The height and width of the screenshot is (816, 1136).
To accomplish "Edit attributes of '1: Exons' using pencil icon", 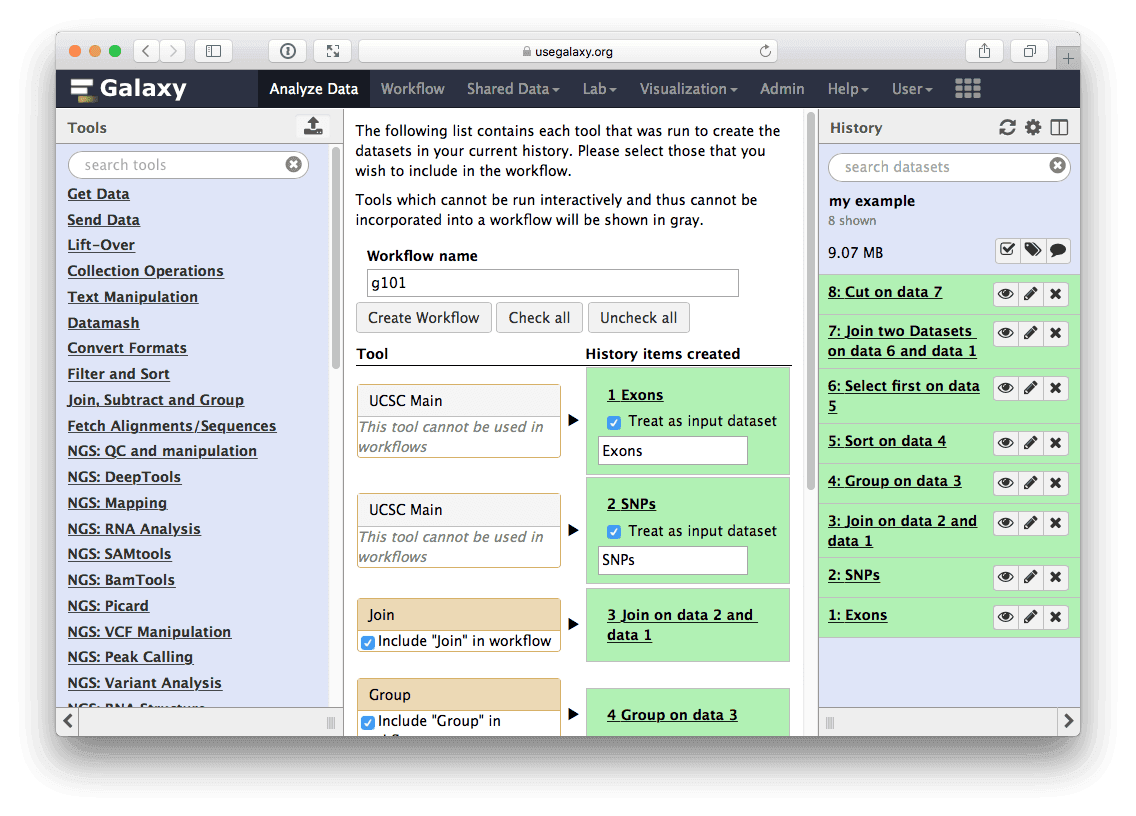I will click(x=1031, y=617).
